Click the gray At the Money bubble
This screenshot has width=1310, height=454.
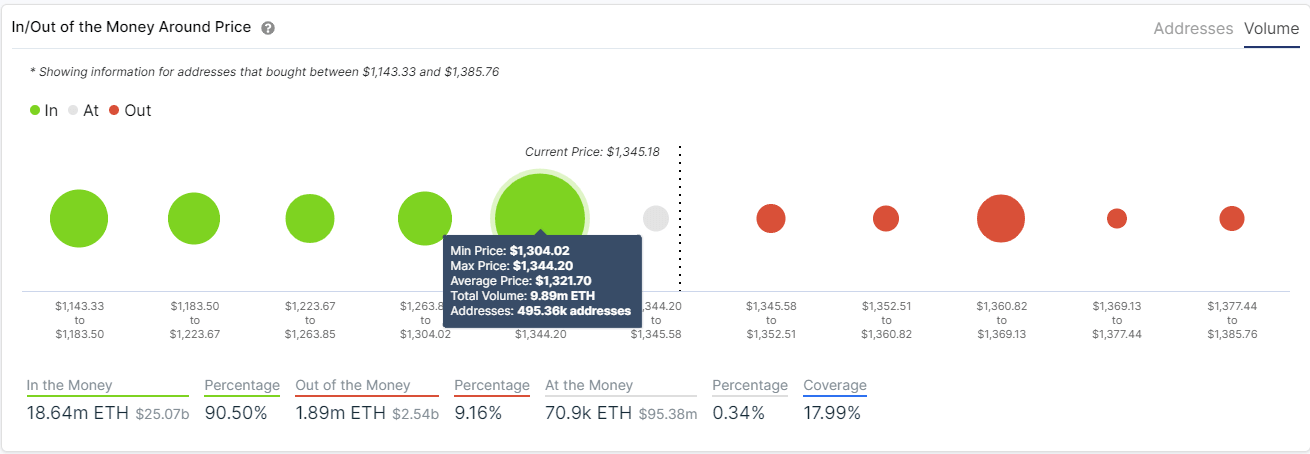[x=656, y=218]
